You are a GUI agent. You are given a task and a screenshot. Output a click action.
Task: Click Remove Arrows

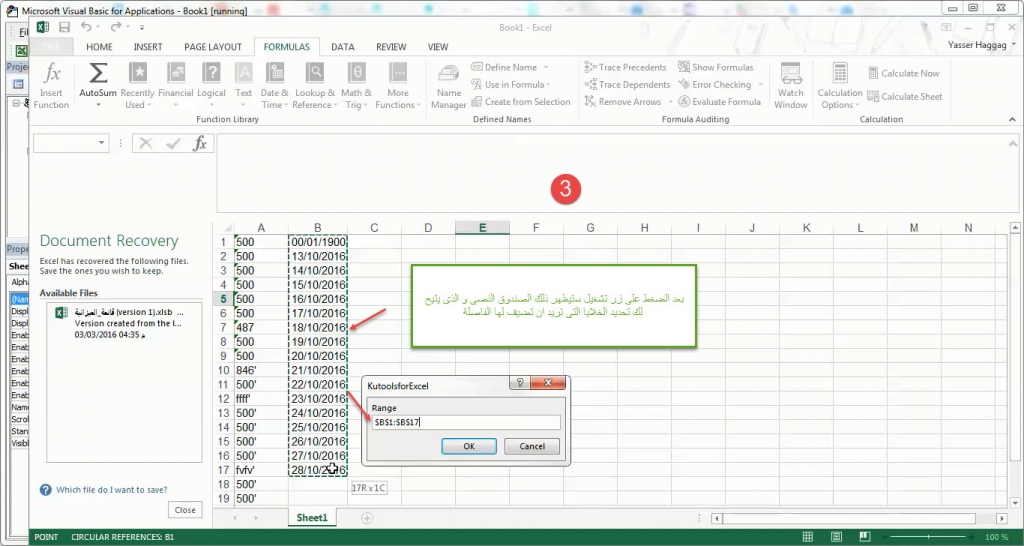tap(623, 102)
